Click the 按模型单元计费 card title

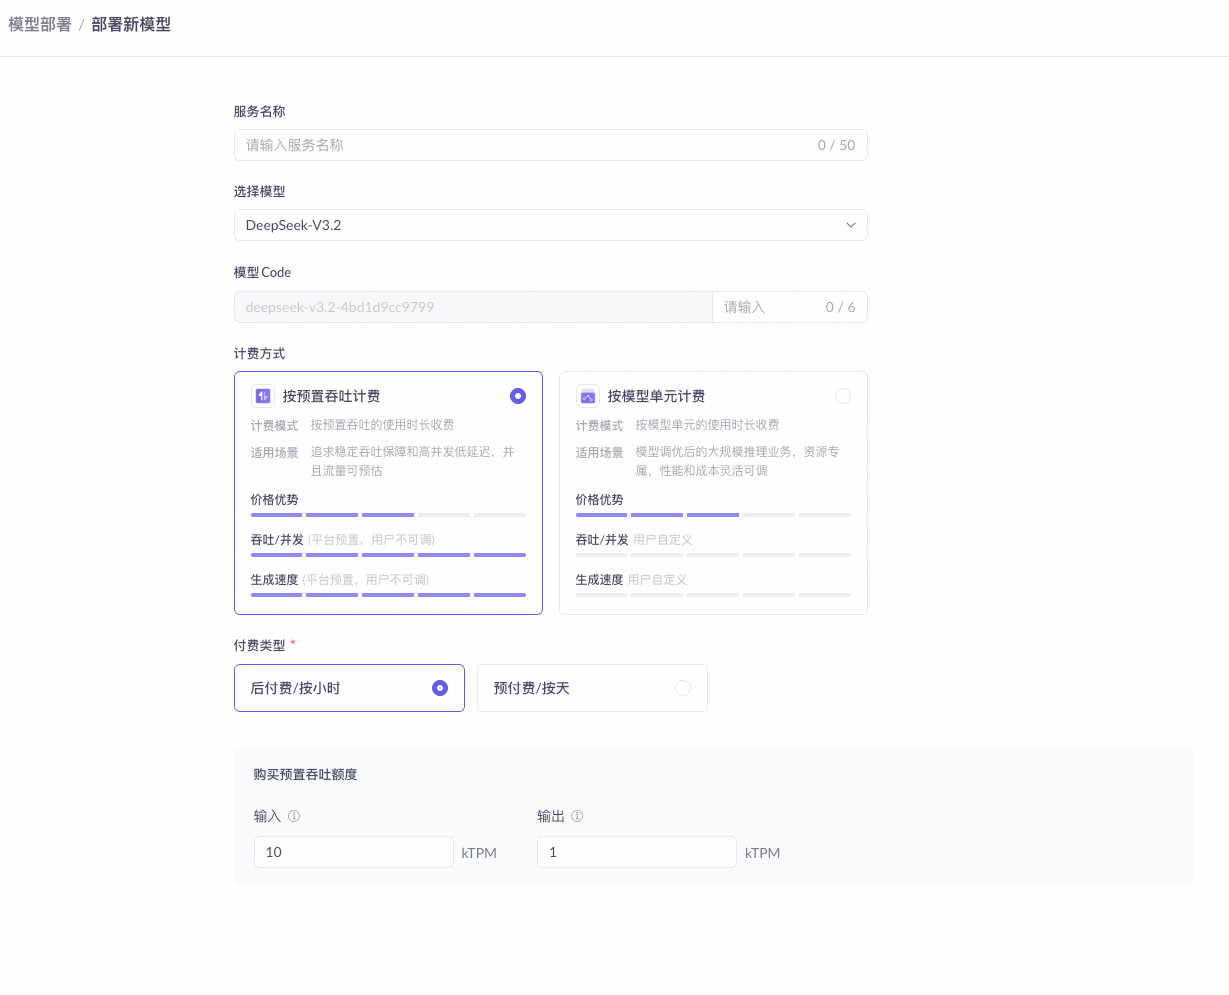[x=656, y=396]
